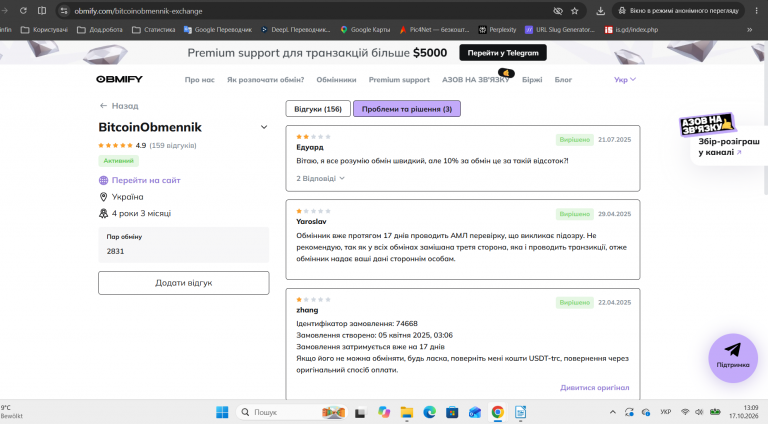Image resolution: width=768 pixels, height=424 pixels.
Task: Expand 2 Відповіді under Едуард's review
Action: (x=320, y=178)
